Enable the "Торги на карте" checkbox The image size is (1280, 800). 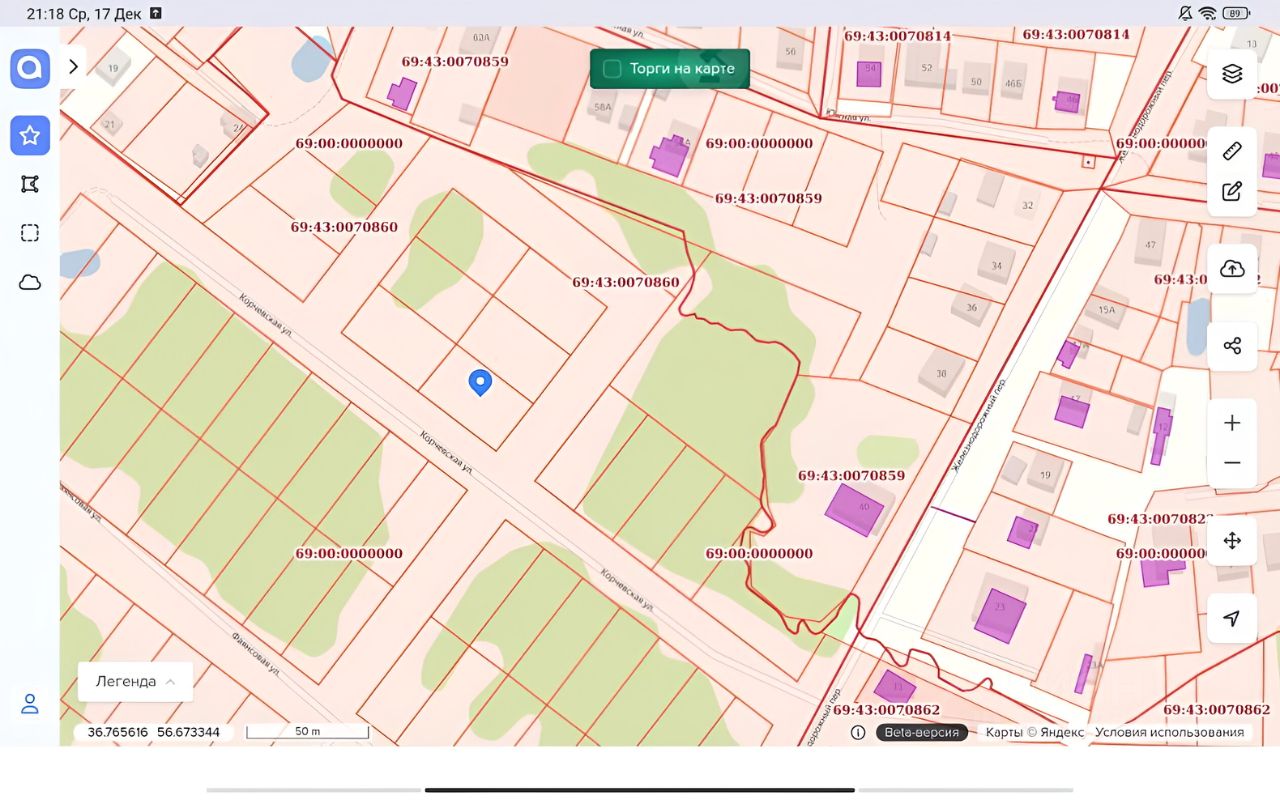coord(612,69)
